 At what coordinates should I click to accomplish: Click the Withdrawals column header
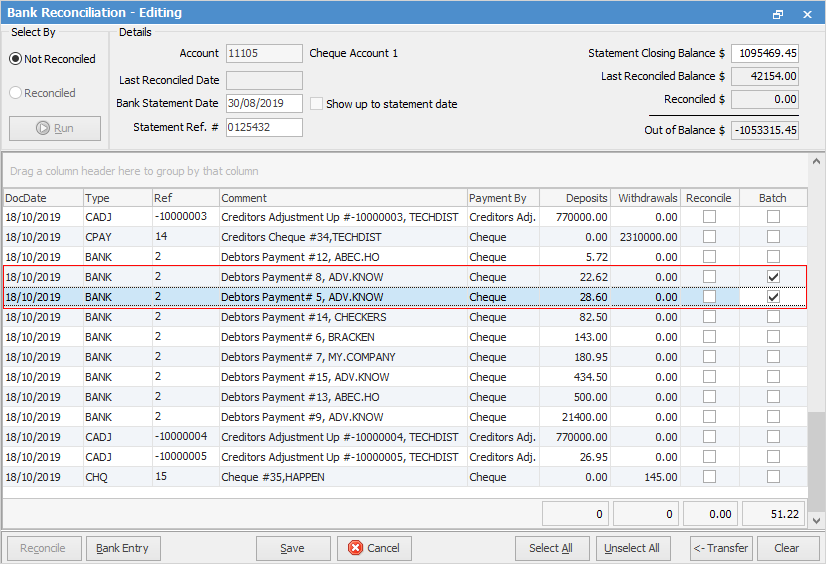tap(646, 198)
